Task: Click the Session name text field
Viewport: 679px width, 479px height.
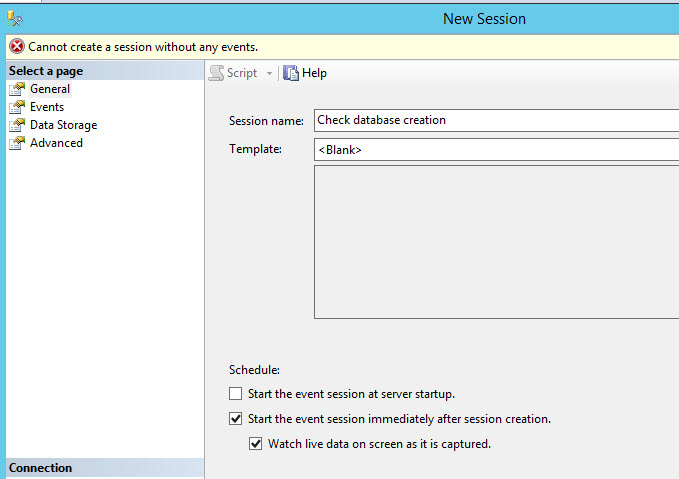Action: click(496, 120)
